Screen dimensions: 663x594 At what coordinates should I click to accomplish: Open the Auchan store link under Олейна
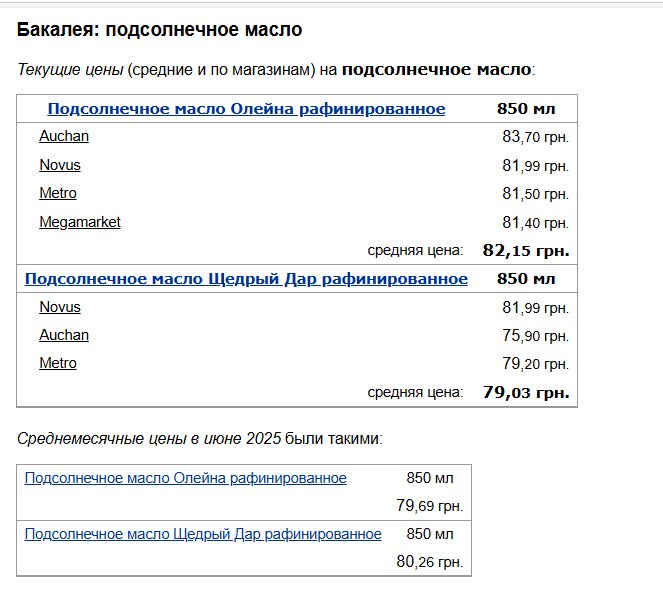[x=64, y=136]
